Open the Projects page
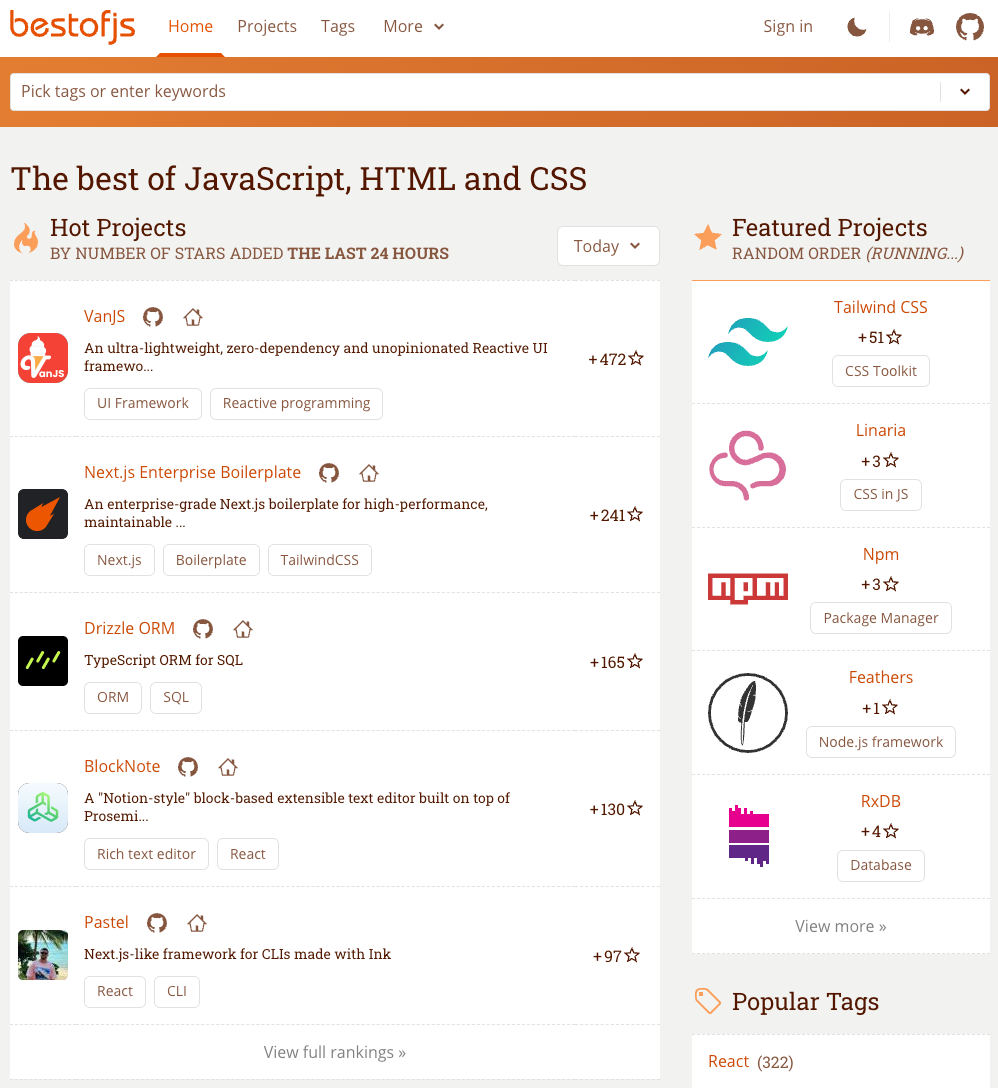This screenshot has height=1088, width=998. pos(267,26)
